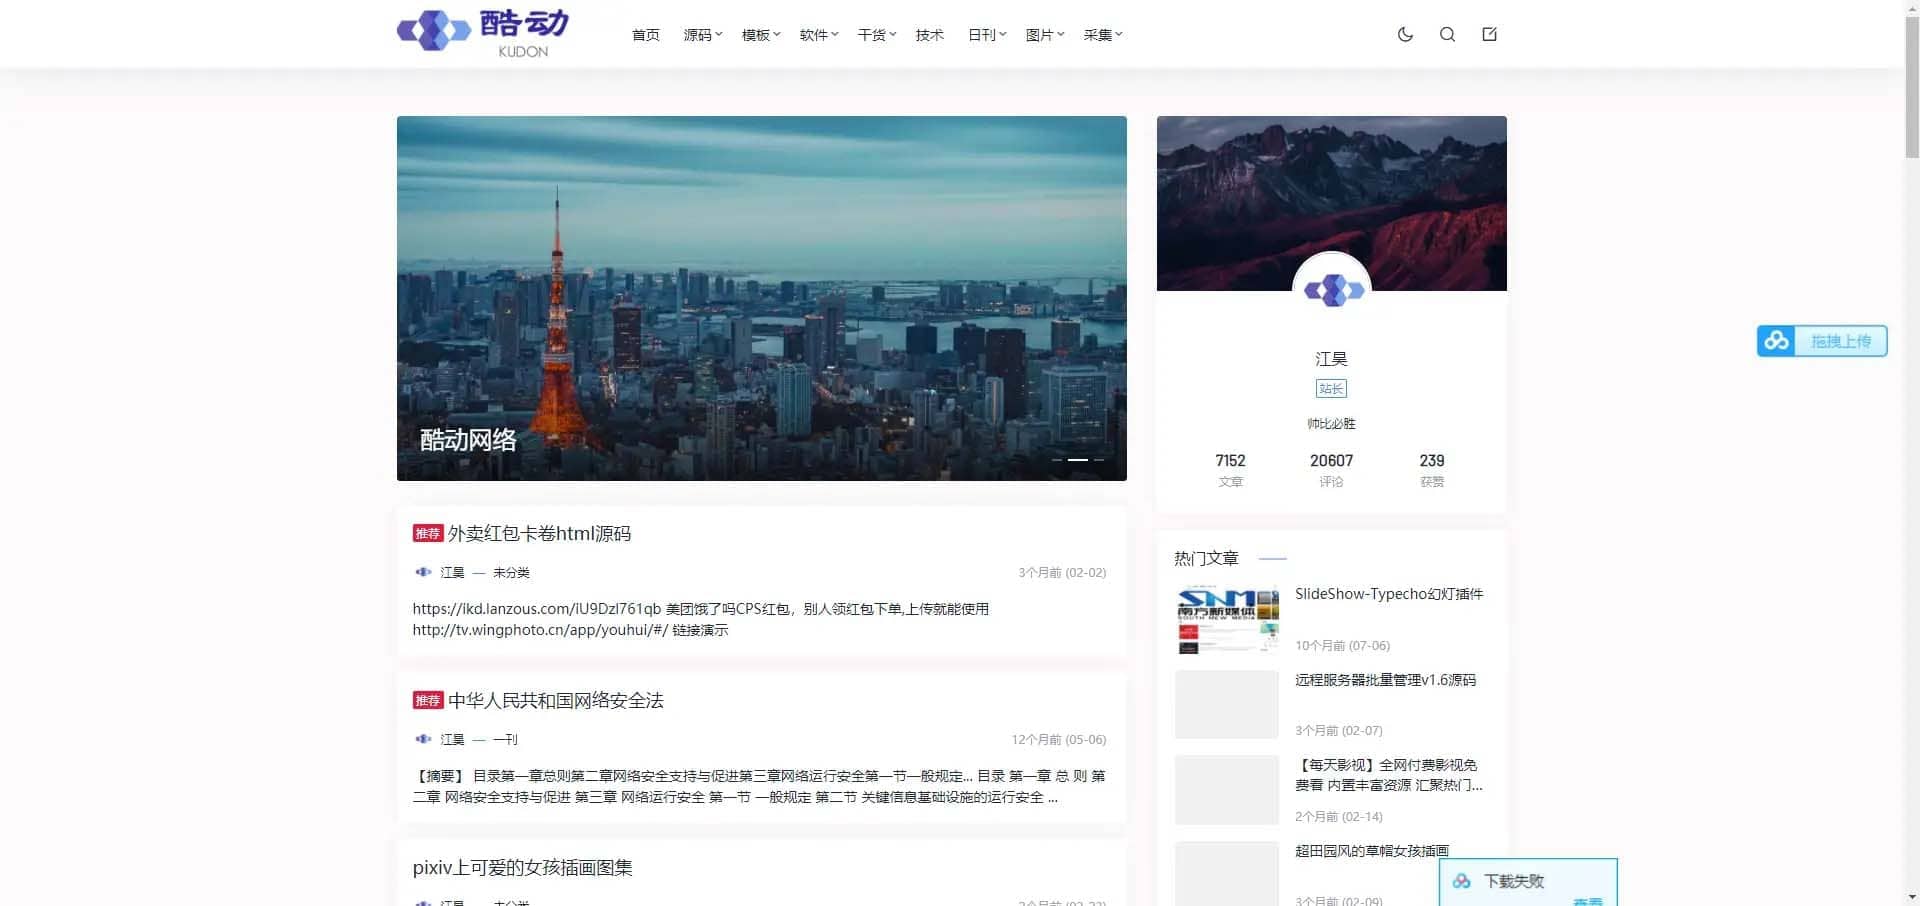Expand the 模板 dropdown menu
The width and height of the screenshot is (1920, 906).
[x=760, y=35]
